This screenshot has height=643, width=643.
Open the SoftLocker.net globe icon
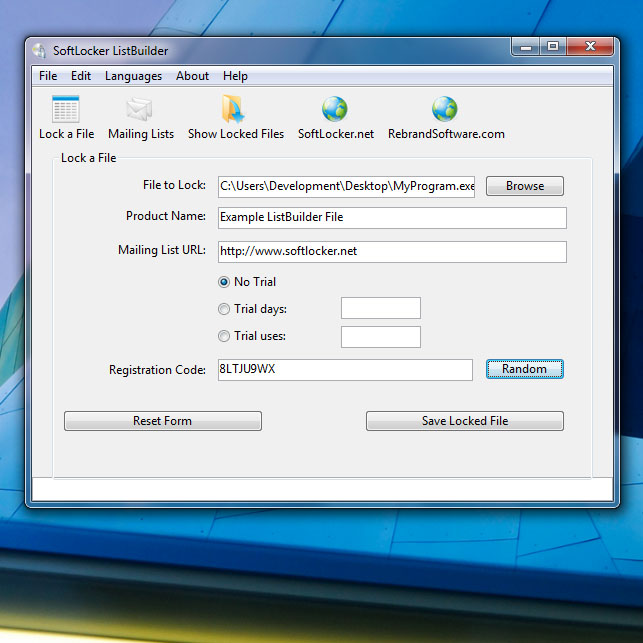[x=334, y=110]
